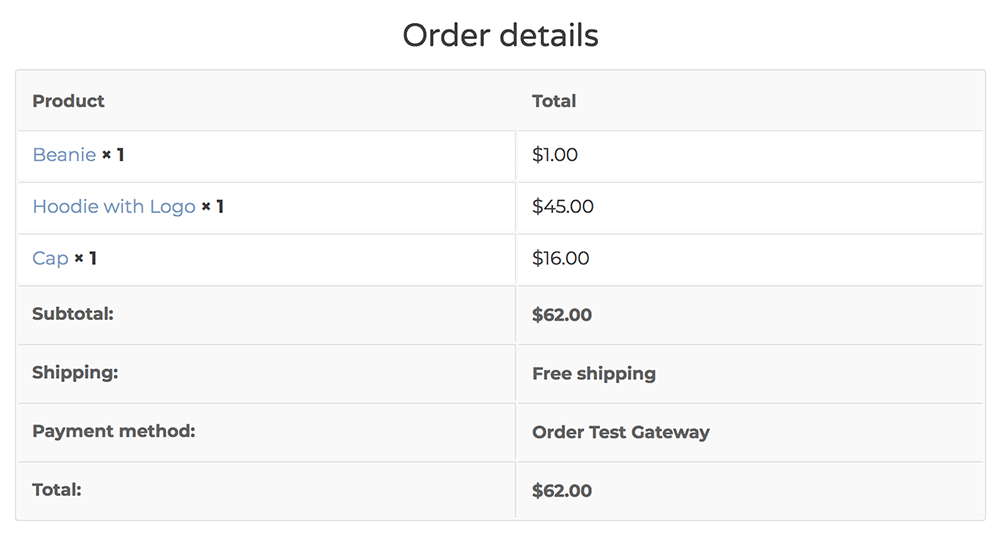
Task: Click the Total label in the bottom row
Action: coord(57,490)
